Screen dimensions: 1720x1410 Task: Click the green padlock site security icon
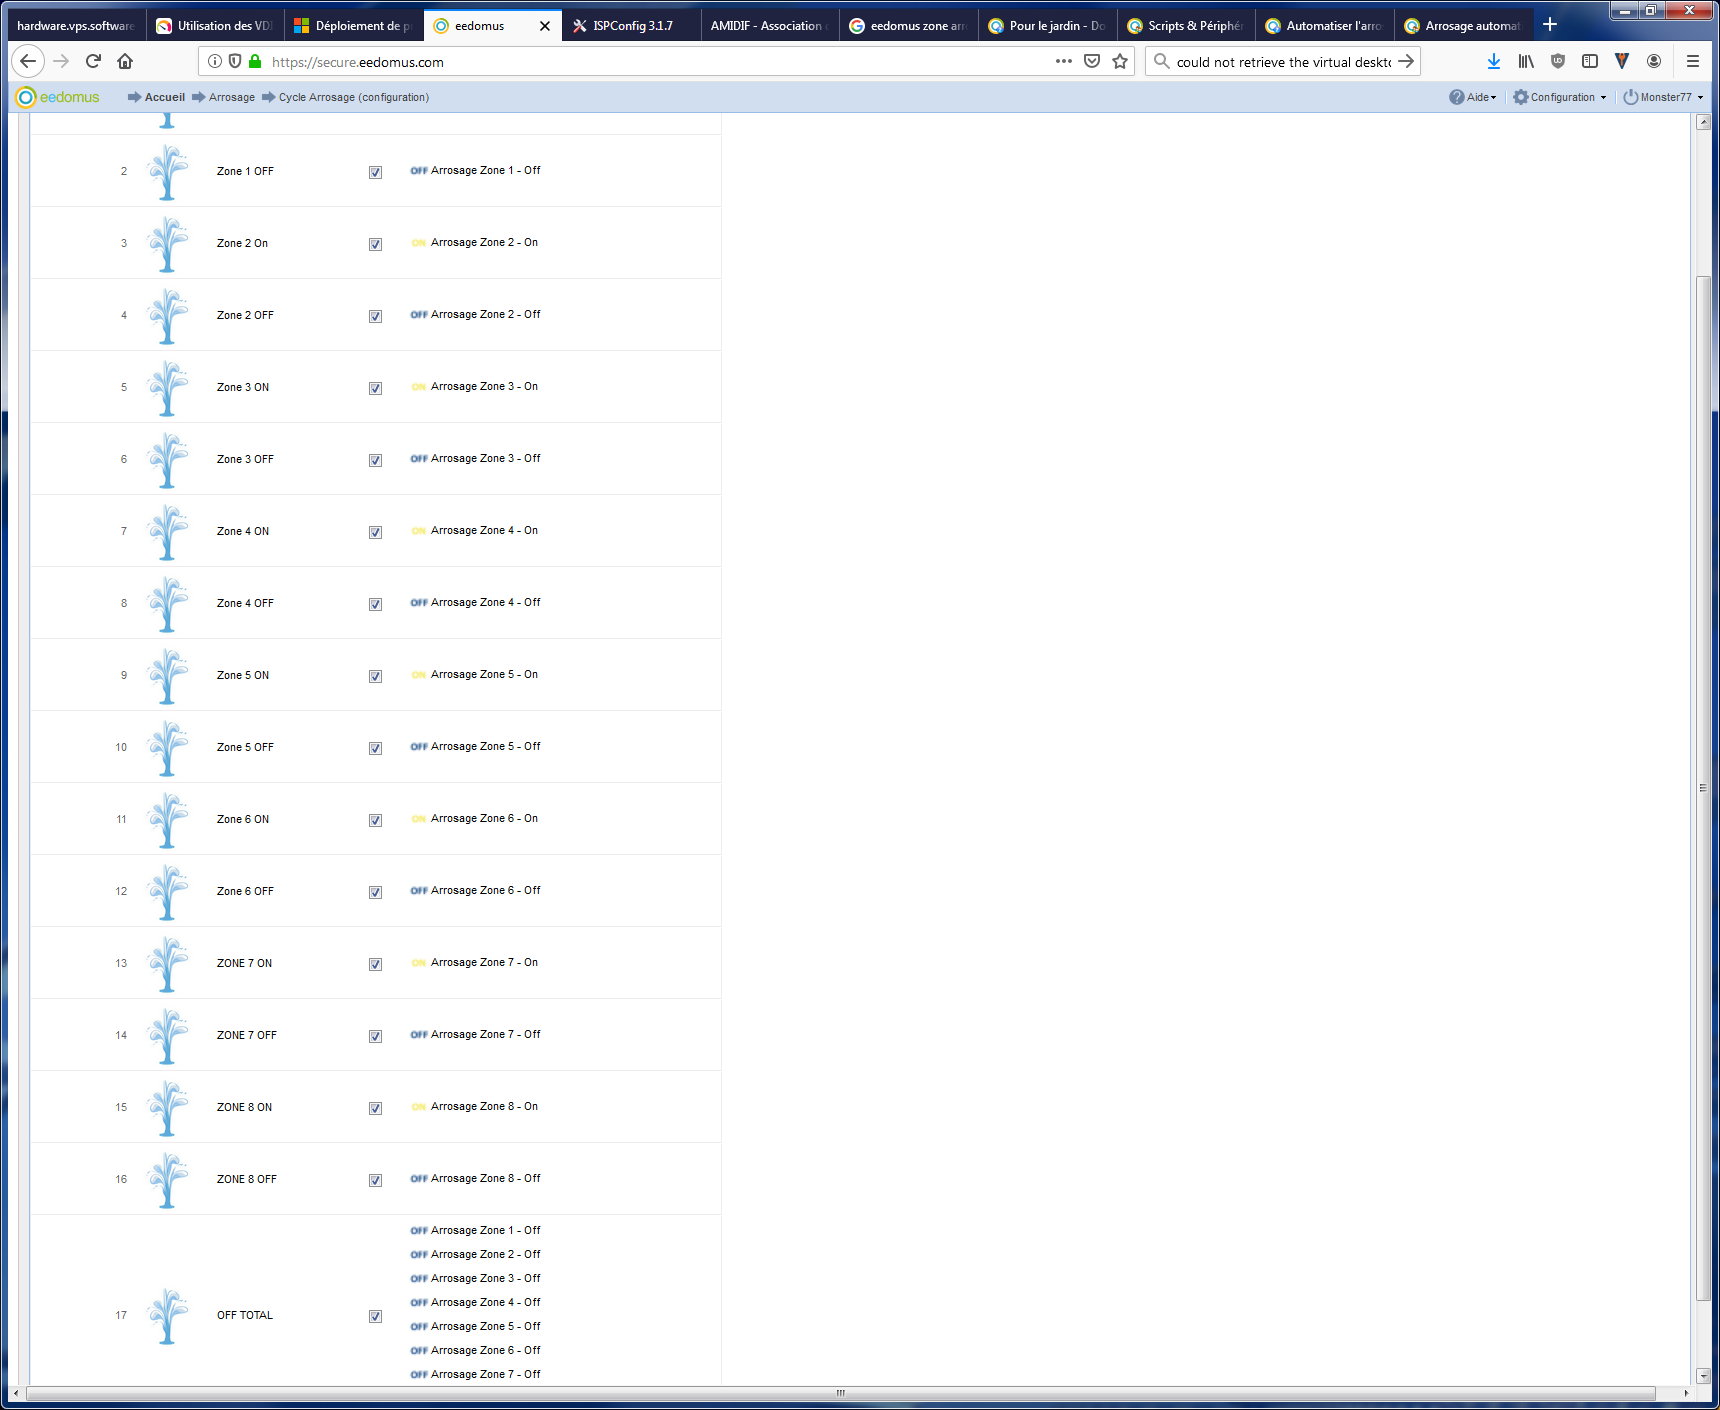[x=255, y=61]
